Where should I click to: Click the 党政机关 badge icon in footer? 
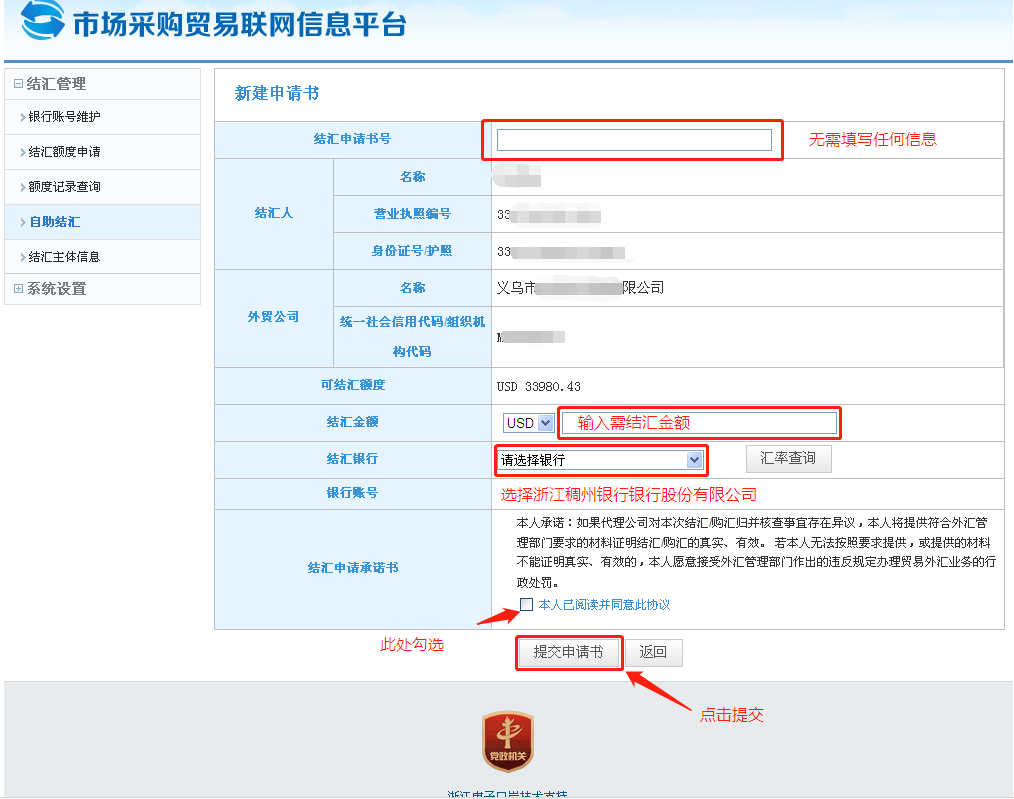508,741
